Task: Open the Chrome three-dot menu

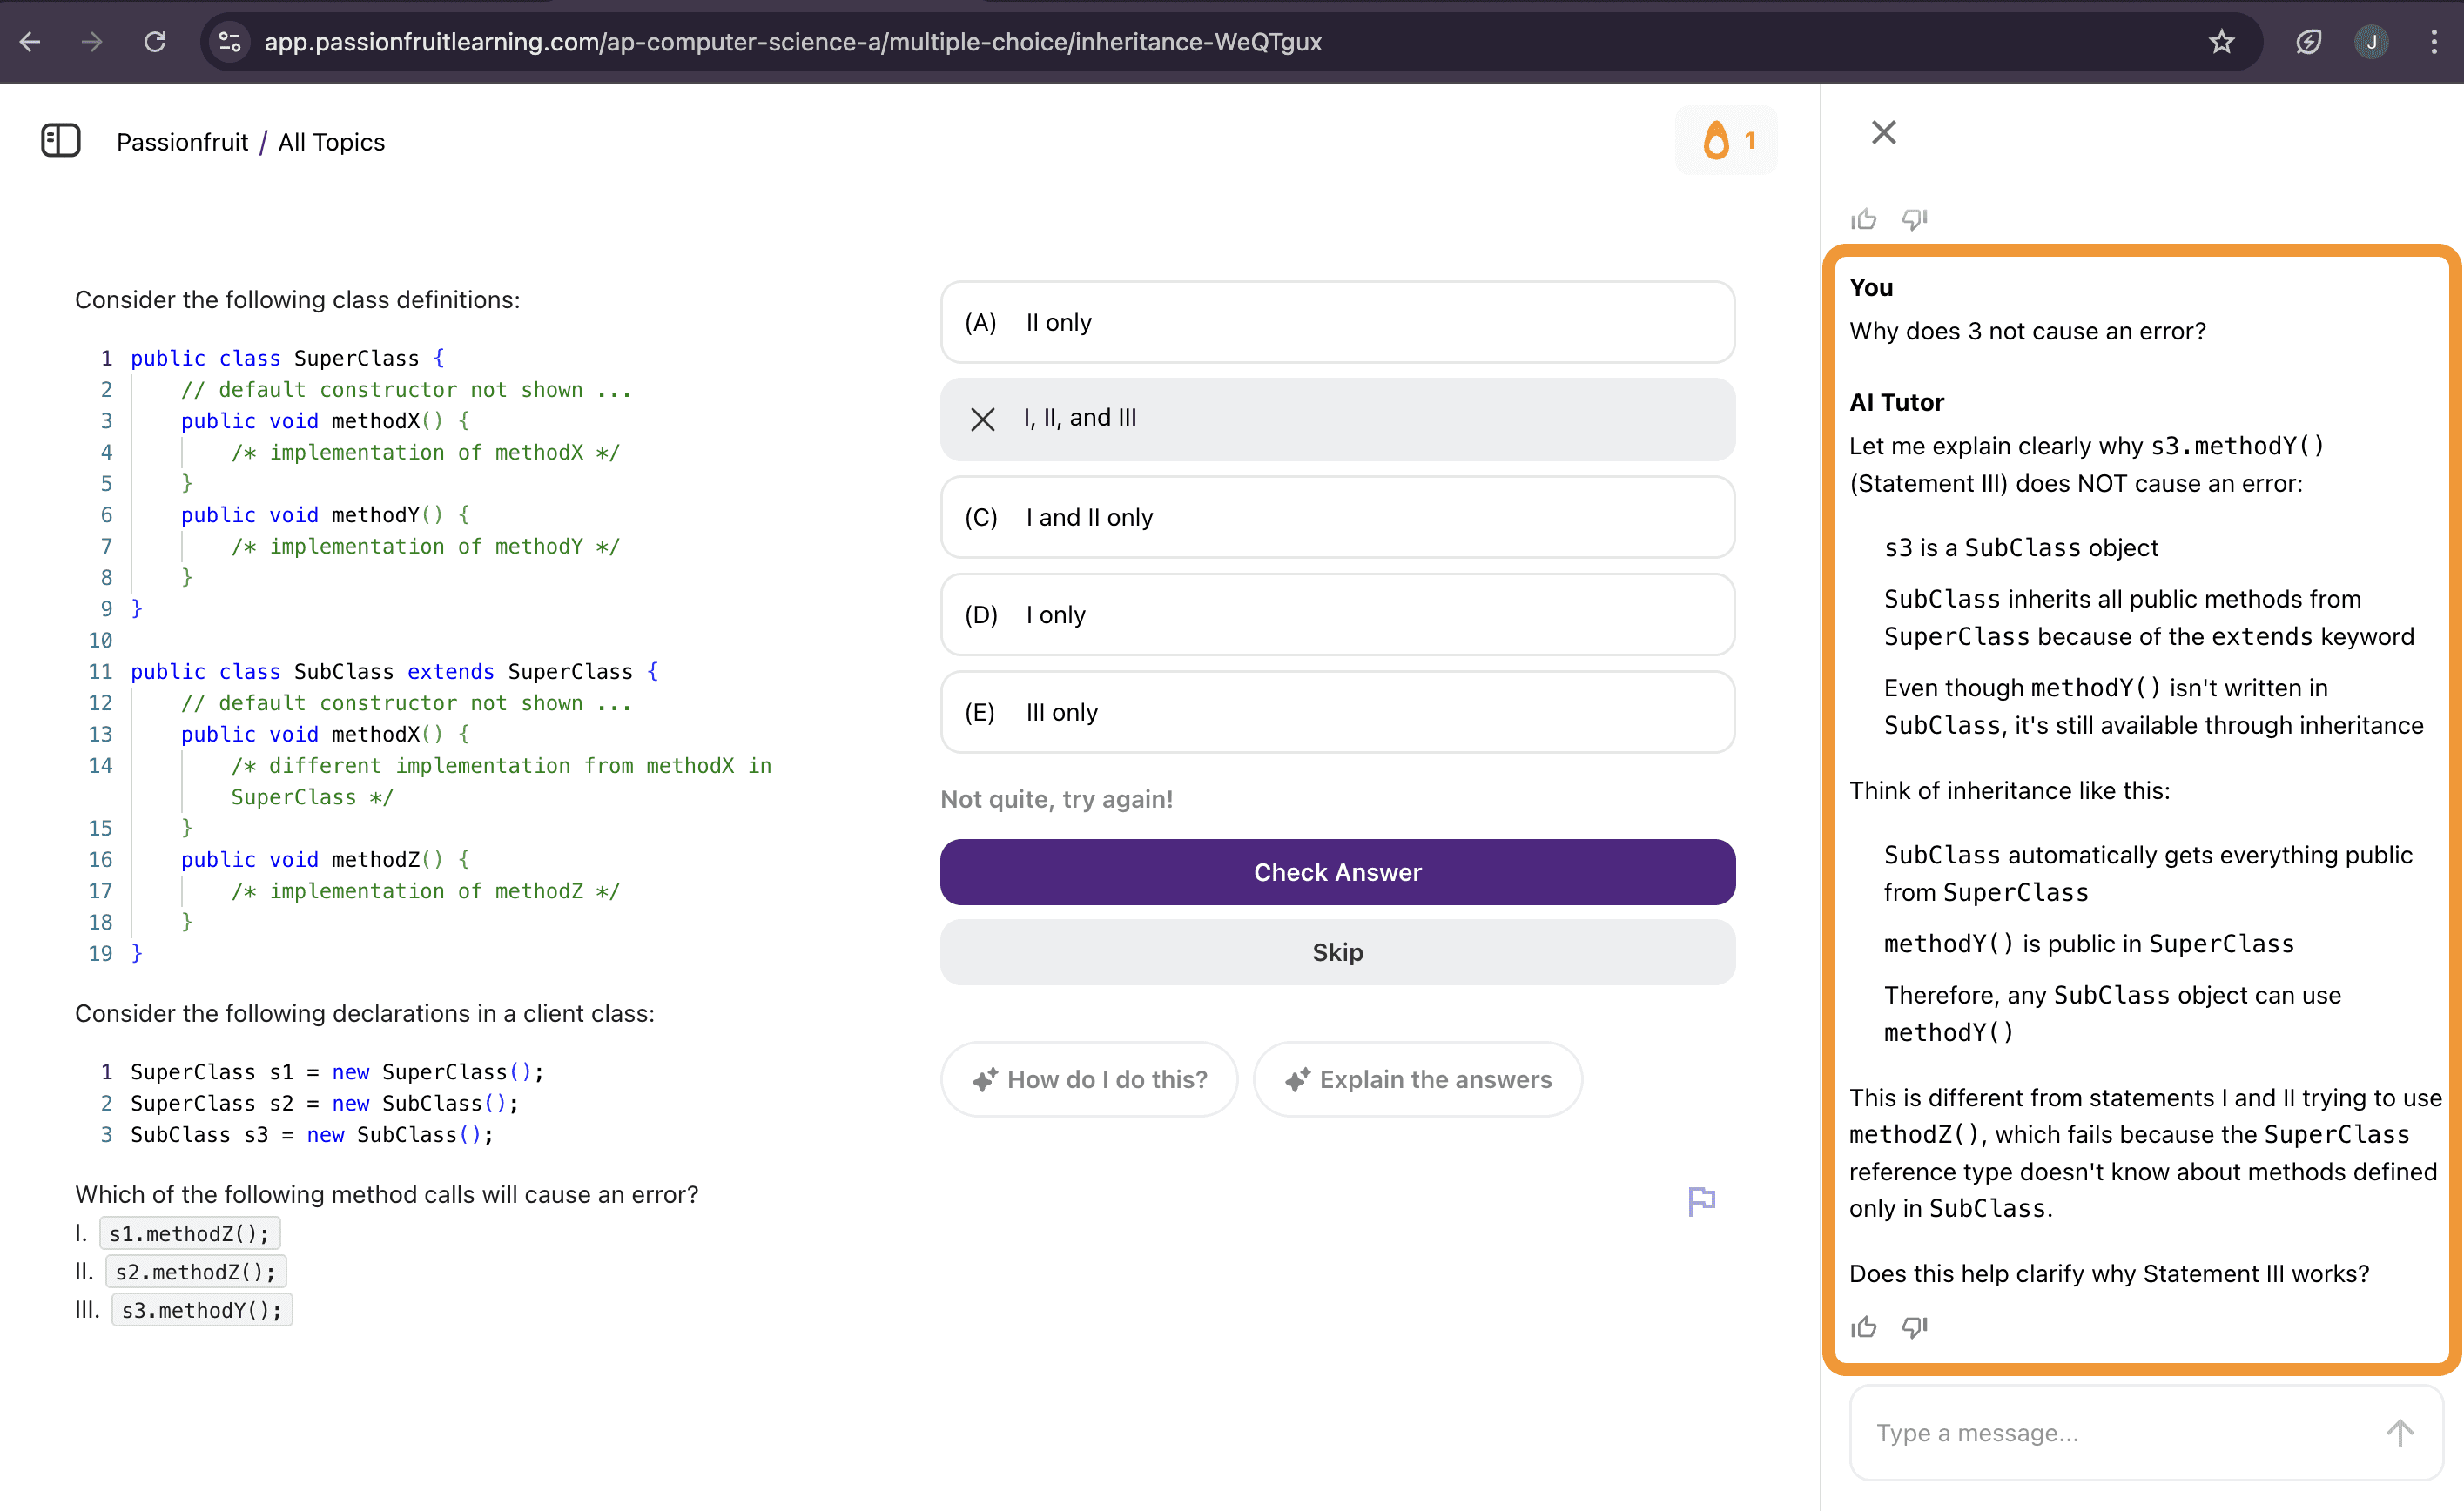Action: tap(2434, 42)
